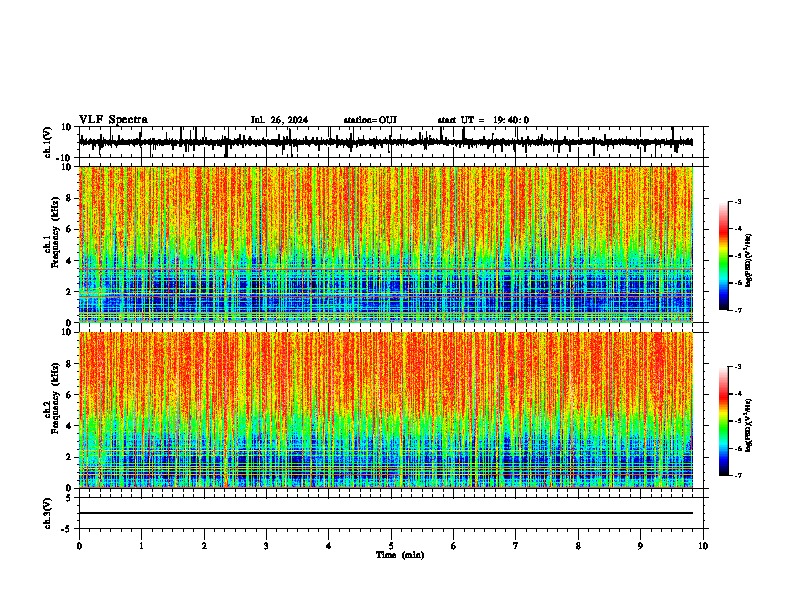The height and width of the screenshot is (612, 792).
Task: Click time-axis tick label "1"
Action: pos(141,546)
